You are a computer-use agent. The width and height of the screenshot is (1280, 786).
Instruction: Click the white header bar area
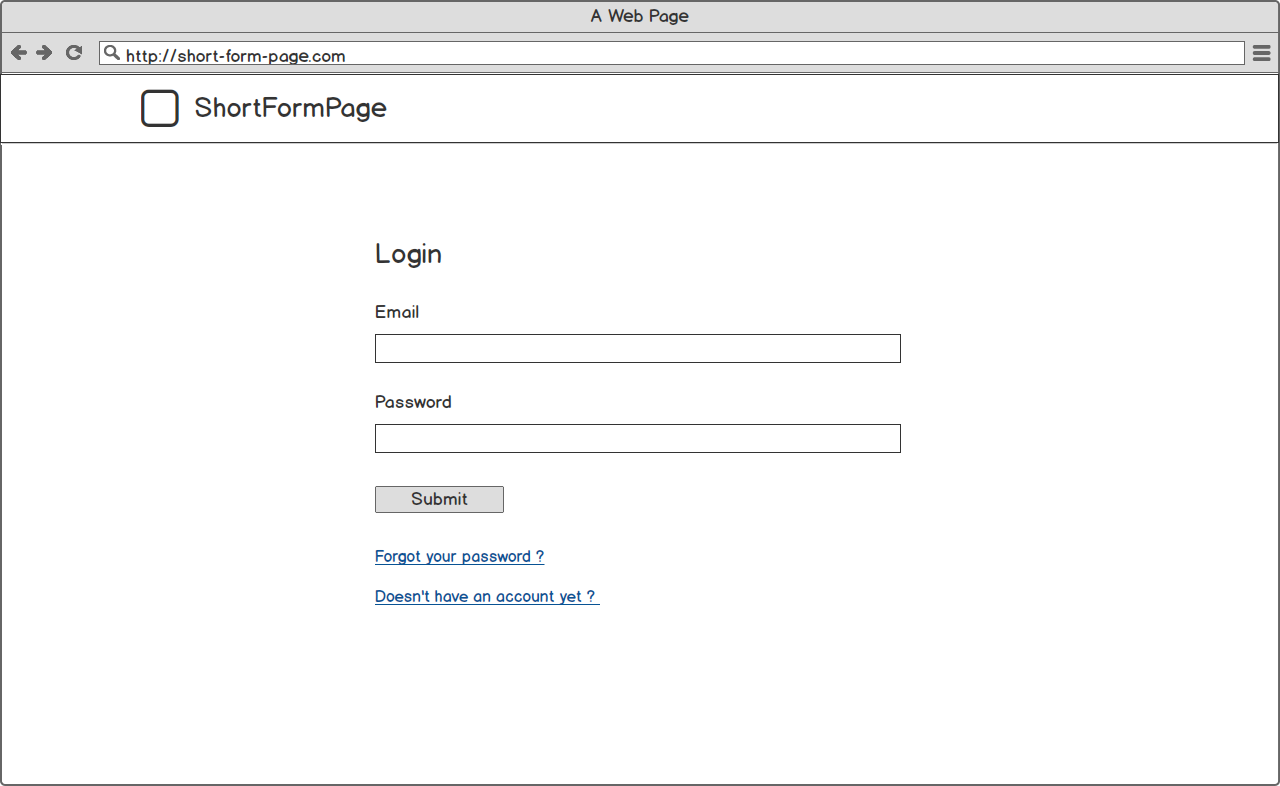point(800,107)
